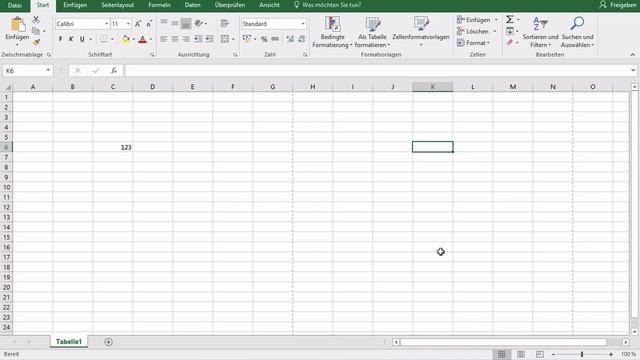640x360 pixels.
Task: Decrease font size with small A
Action: click(x=149, y=24)
